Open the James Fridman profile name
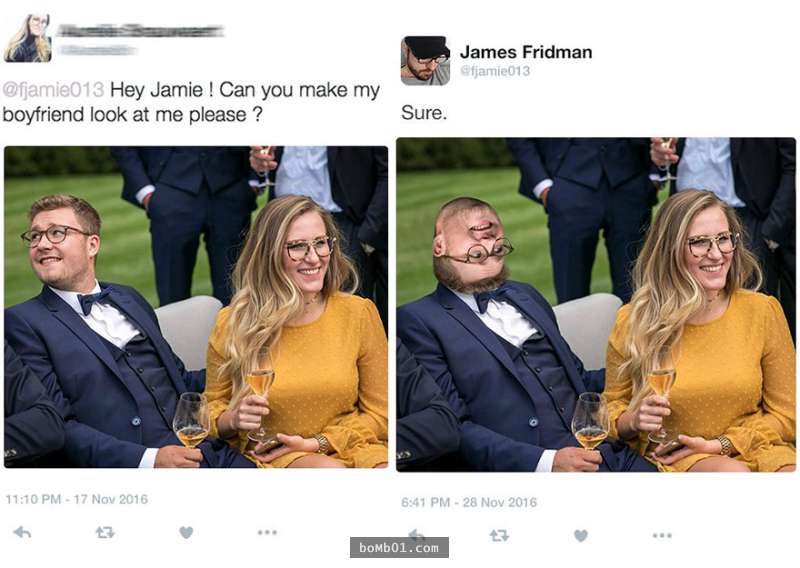 525,51
